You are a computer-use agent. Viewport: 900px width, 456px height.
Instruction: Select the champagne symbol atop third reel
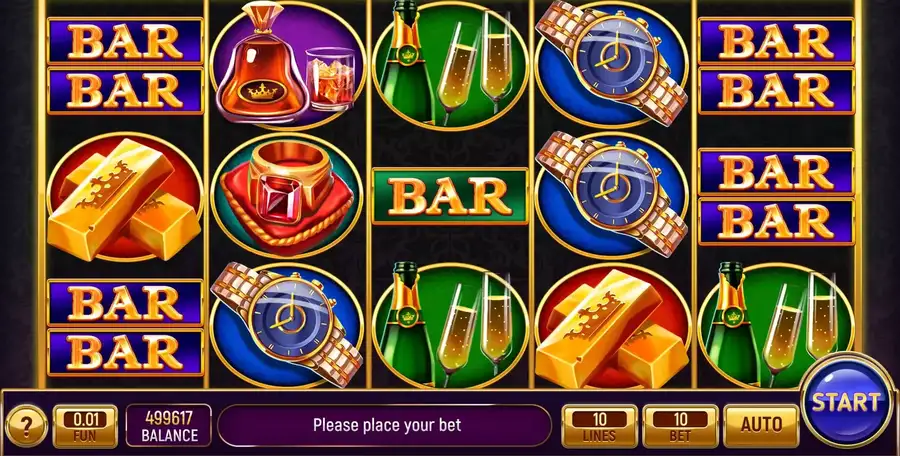coord(449,63)
